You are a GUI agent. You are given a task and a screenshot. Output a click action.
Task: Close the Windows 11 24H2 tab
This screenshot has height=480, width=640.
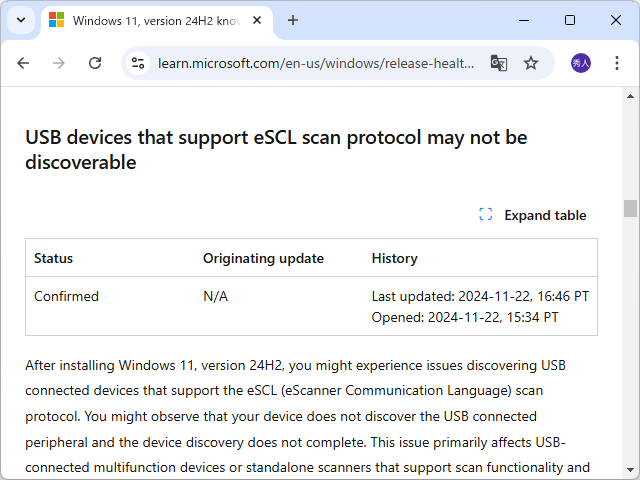click(259, 20)
